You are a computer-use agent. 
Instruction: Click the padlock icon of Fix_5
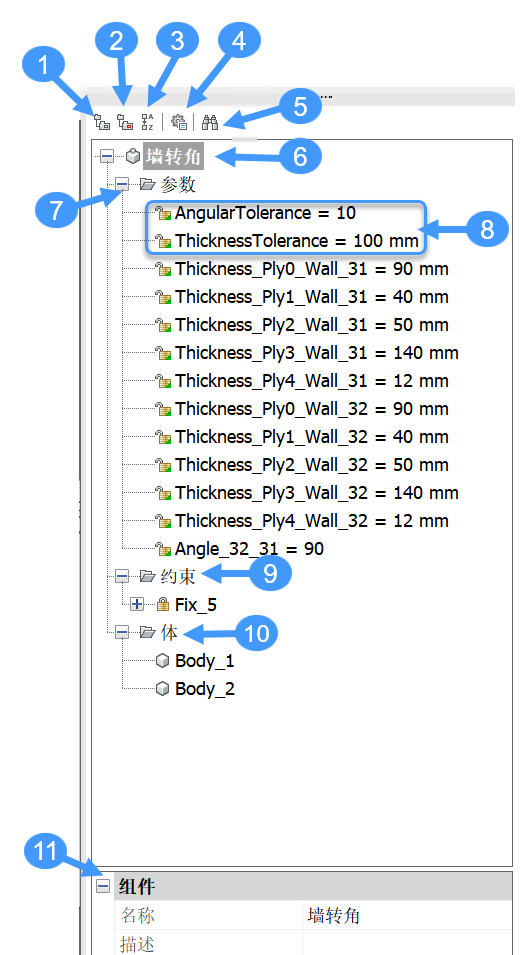(163, 604)
